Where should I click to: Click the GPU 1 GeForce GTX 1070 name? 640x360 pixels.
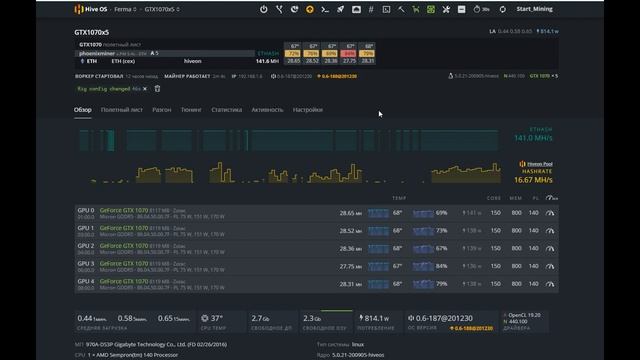click(x=124, y=228)
